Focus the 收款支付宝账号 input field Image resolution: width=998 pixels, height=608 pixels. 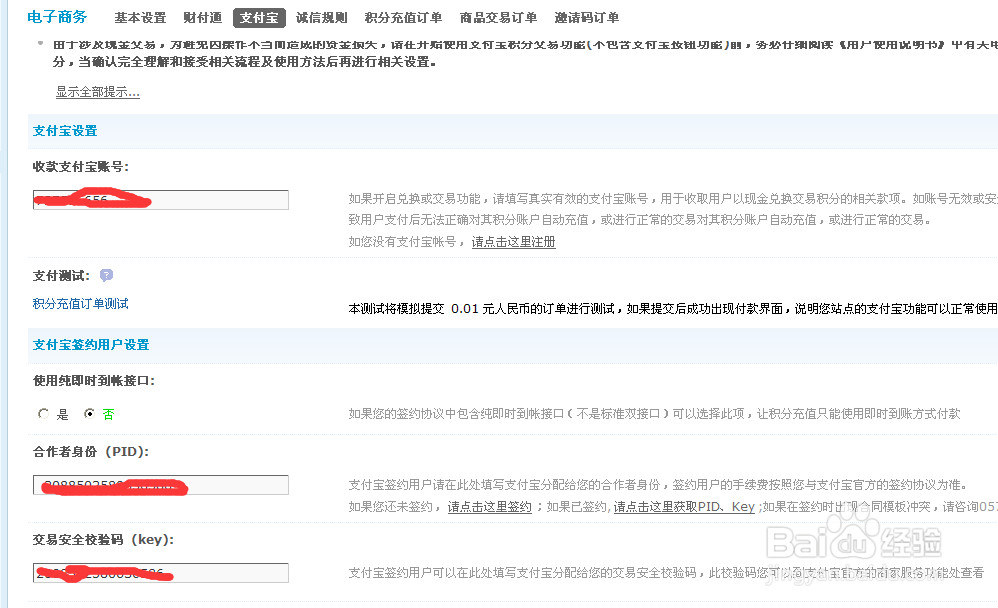tap(160, 200)
